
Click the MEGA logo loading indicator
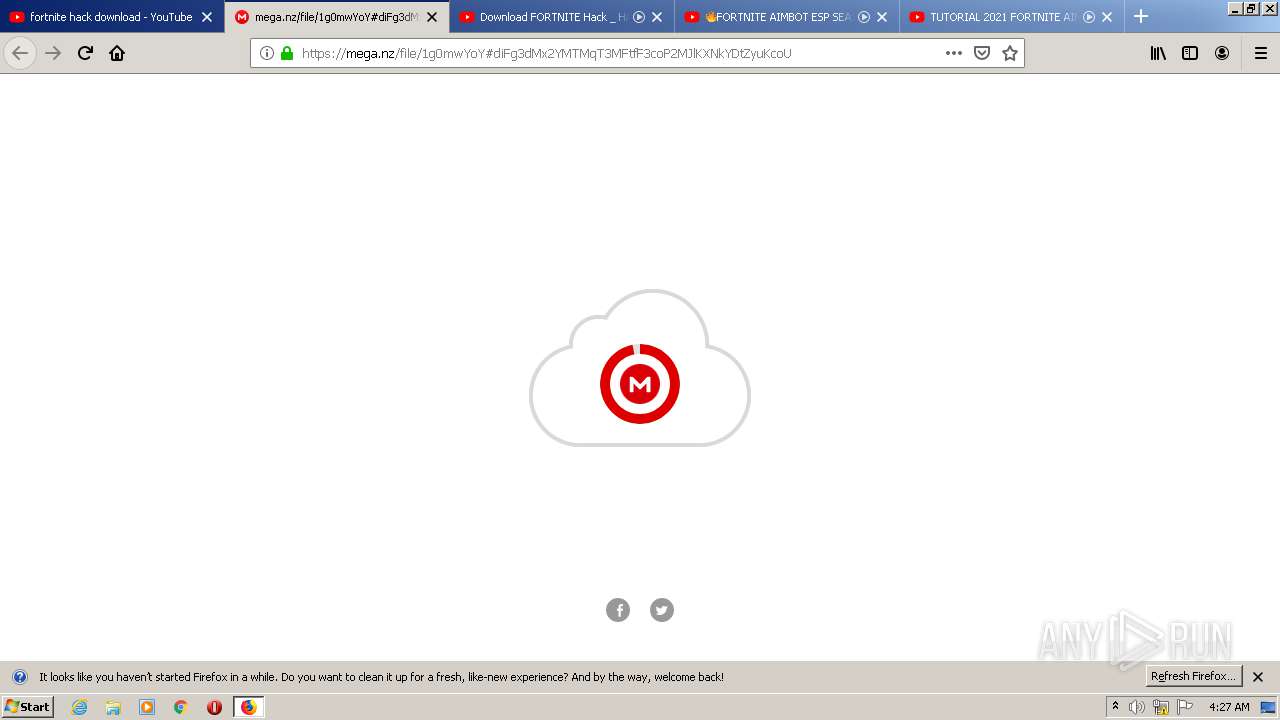(x=640, y=384)
